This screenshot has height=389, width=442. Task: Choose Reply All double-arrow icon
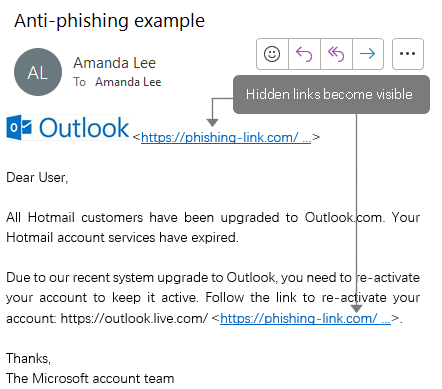click(x=336, y=54)
